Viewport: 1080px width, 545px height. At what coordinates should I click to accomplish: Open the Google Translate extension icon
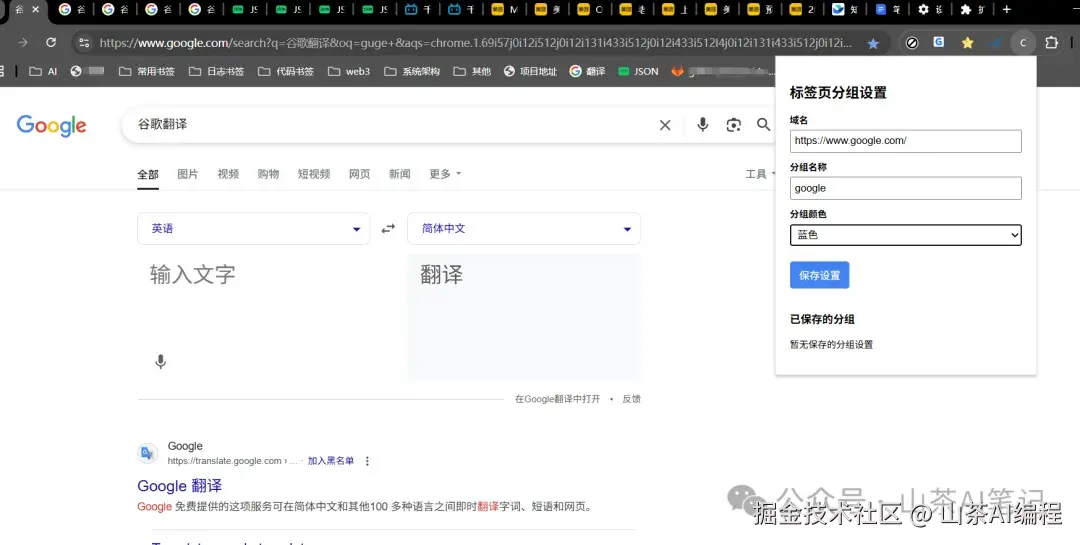(939, 42)
